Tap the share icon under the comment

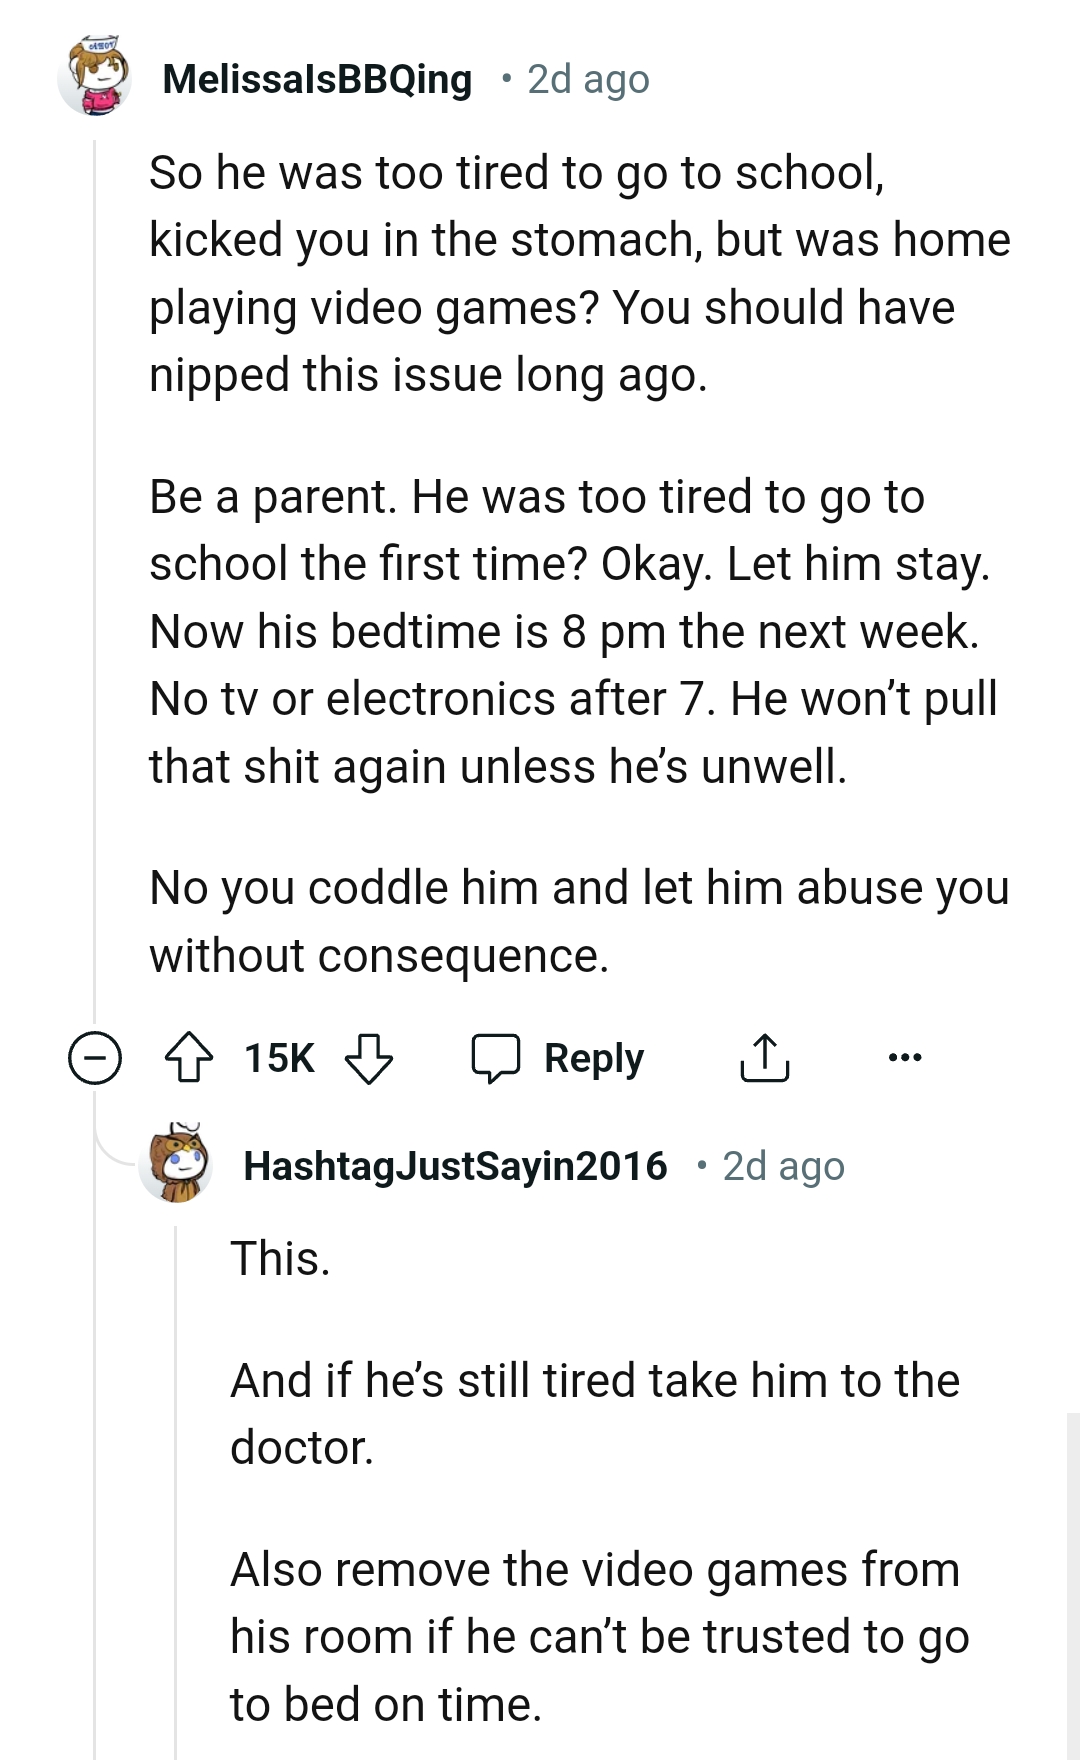pyautogui.click(x=764, y=1058)
